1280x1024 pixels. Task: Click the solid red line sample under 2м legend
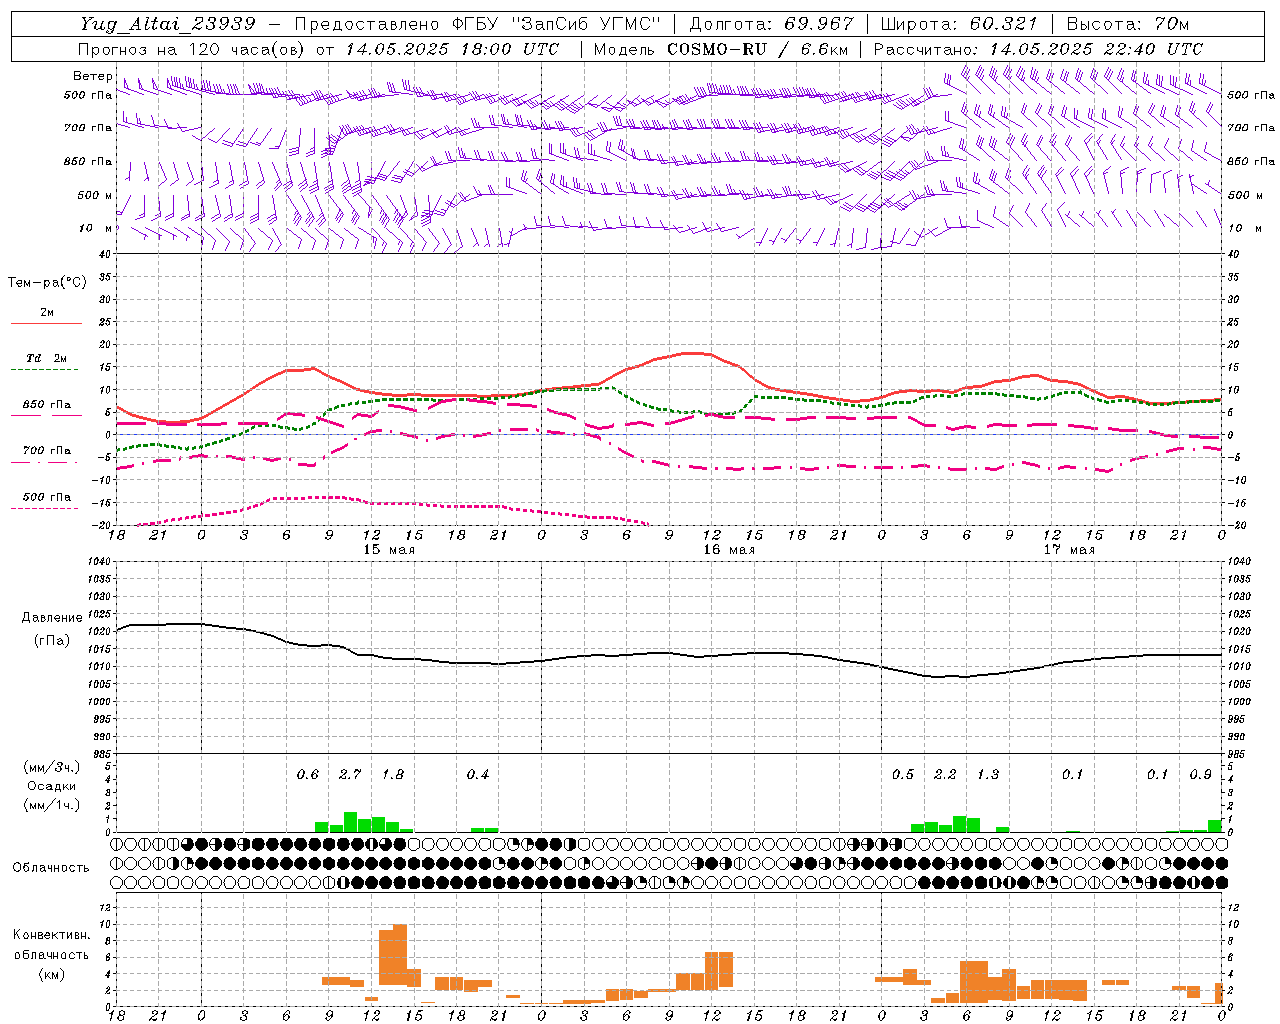[x=46, y=324]
